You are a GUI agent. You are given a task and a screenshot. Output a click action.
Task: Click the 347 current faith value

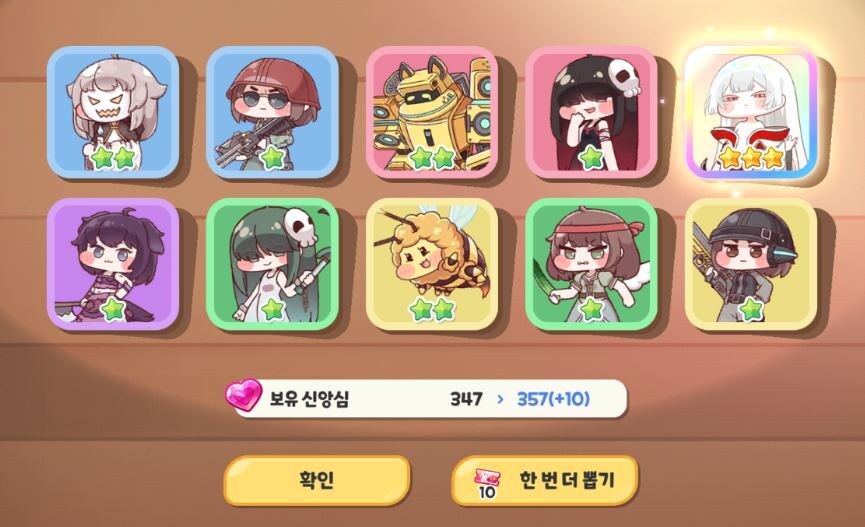(x=466, y=398)
